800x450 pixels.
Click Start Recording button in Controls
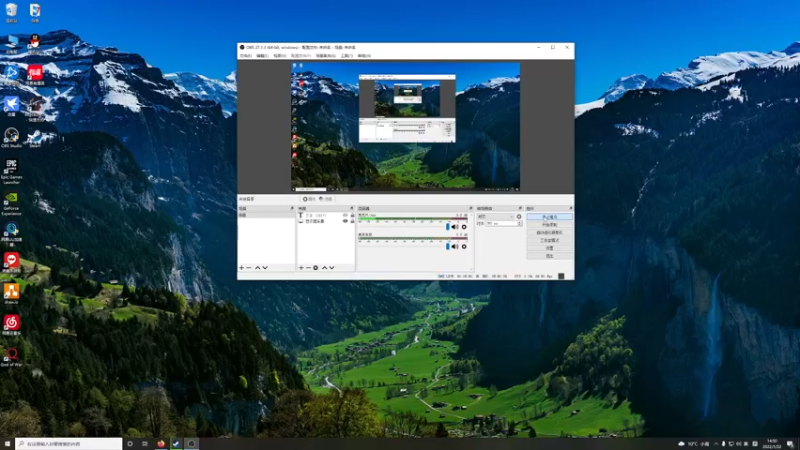coord(549,224)
